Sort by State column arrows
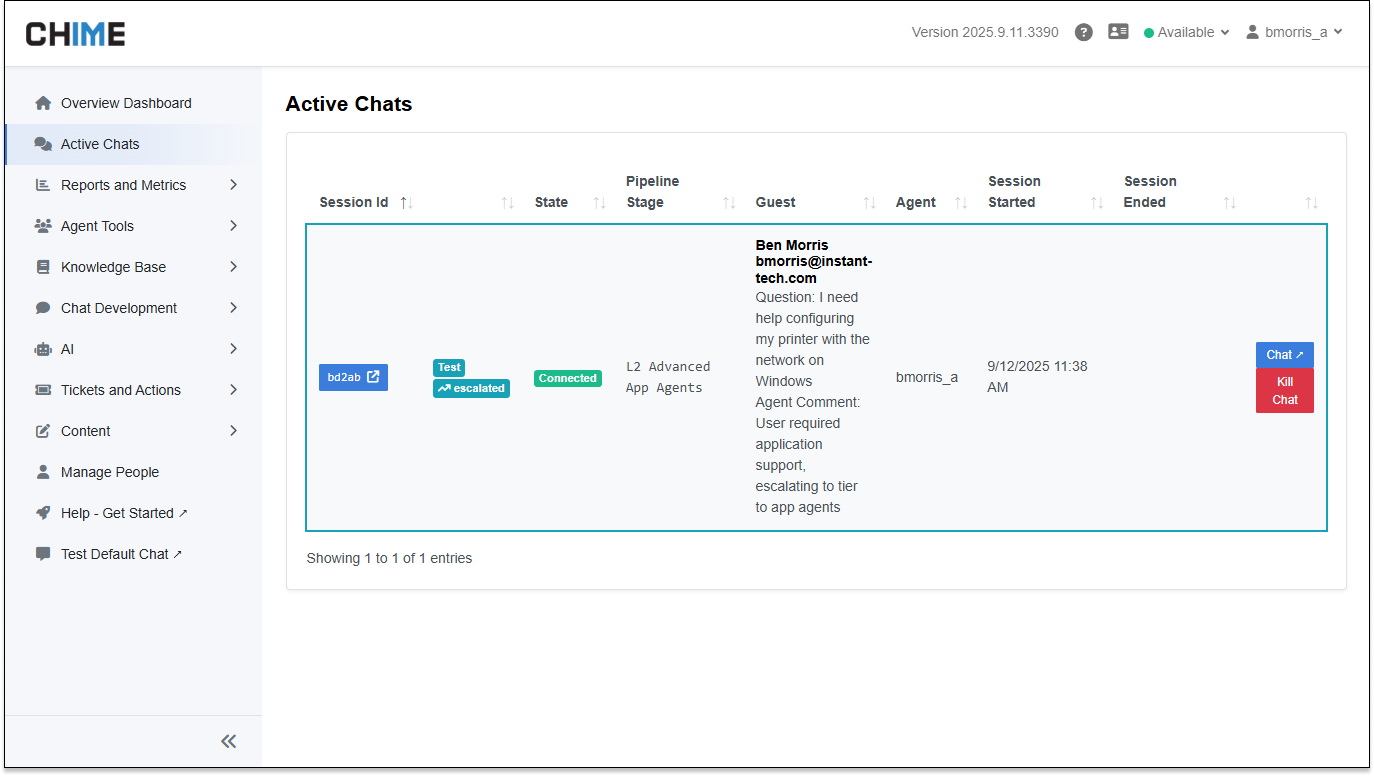Viewport: 1374px width, 776px height. tap(600, 203)
